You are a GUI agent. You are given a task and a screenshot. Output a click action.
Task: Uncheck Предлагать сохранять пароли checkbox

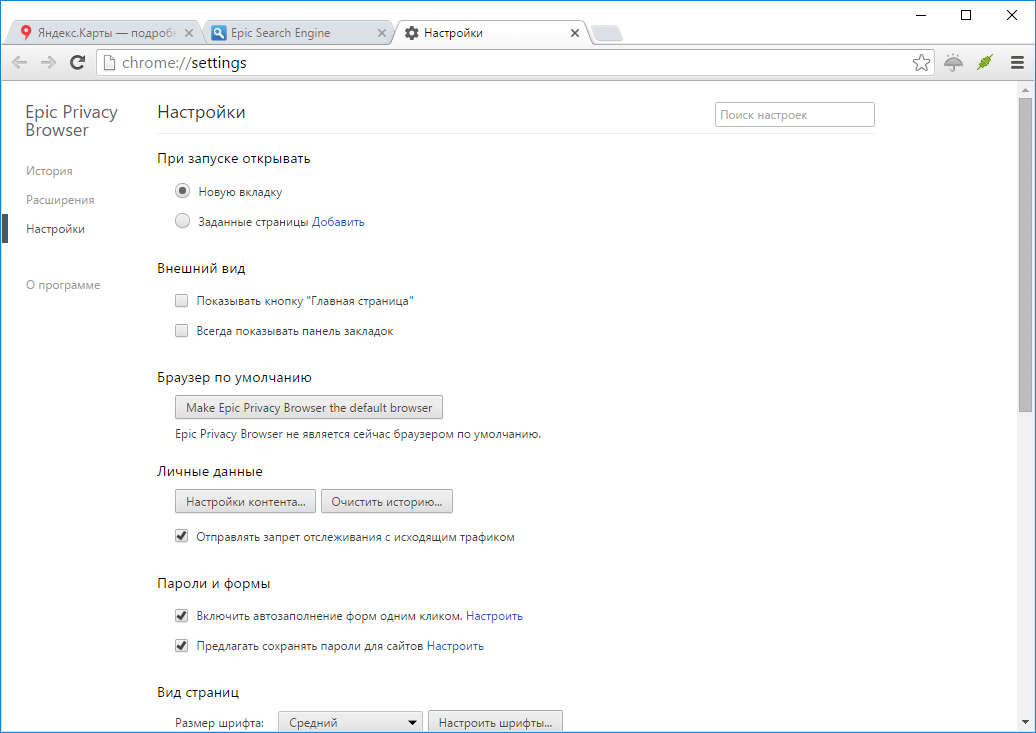click(x=181, y=645)
